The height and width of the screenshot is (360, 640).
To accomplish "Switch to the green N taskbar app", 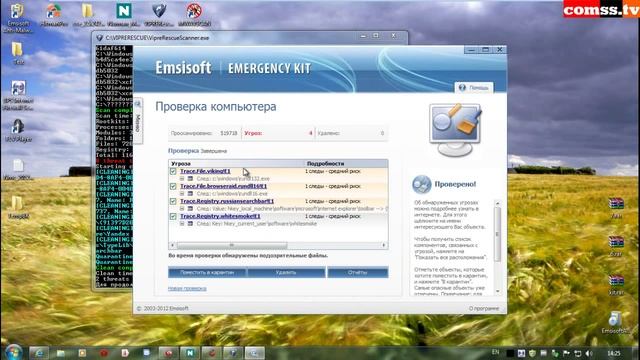I will click(x=190, y=353).
